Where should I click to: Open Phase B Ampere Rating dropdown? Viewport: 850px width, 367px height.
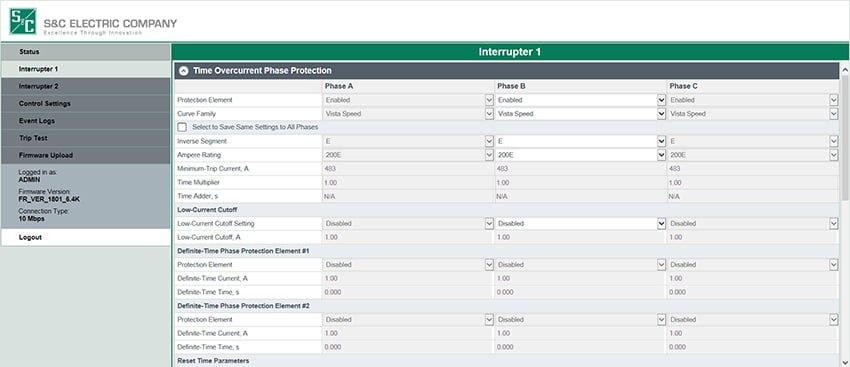(581, 155)
